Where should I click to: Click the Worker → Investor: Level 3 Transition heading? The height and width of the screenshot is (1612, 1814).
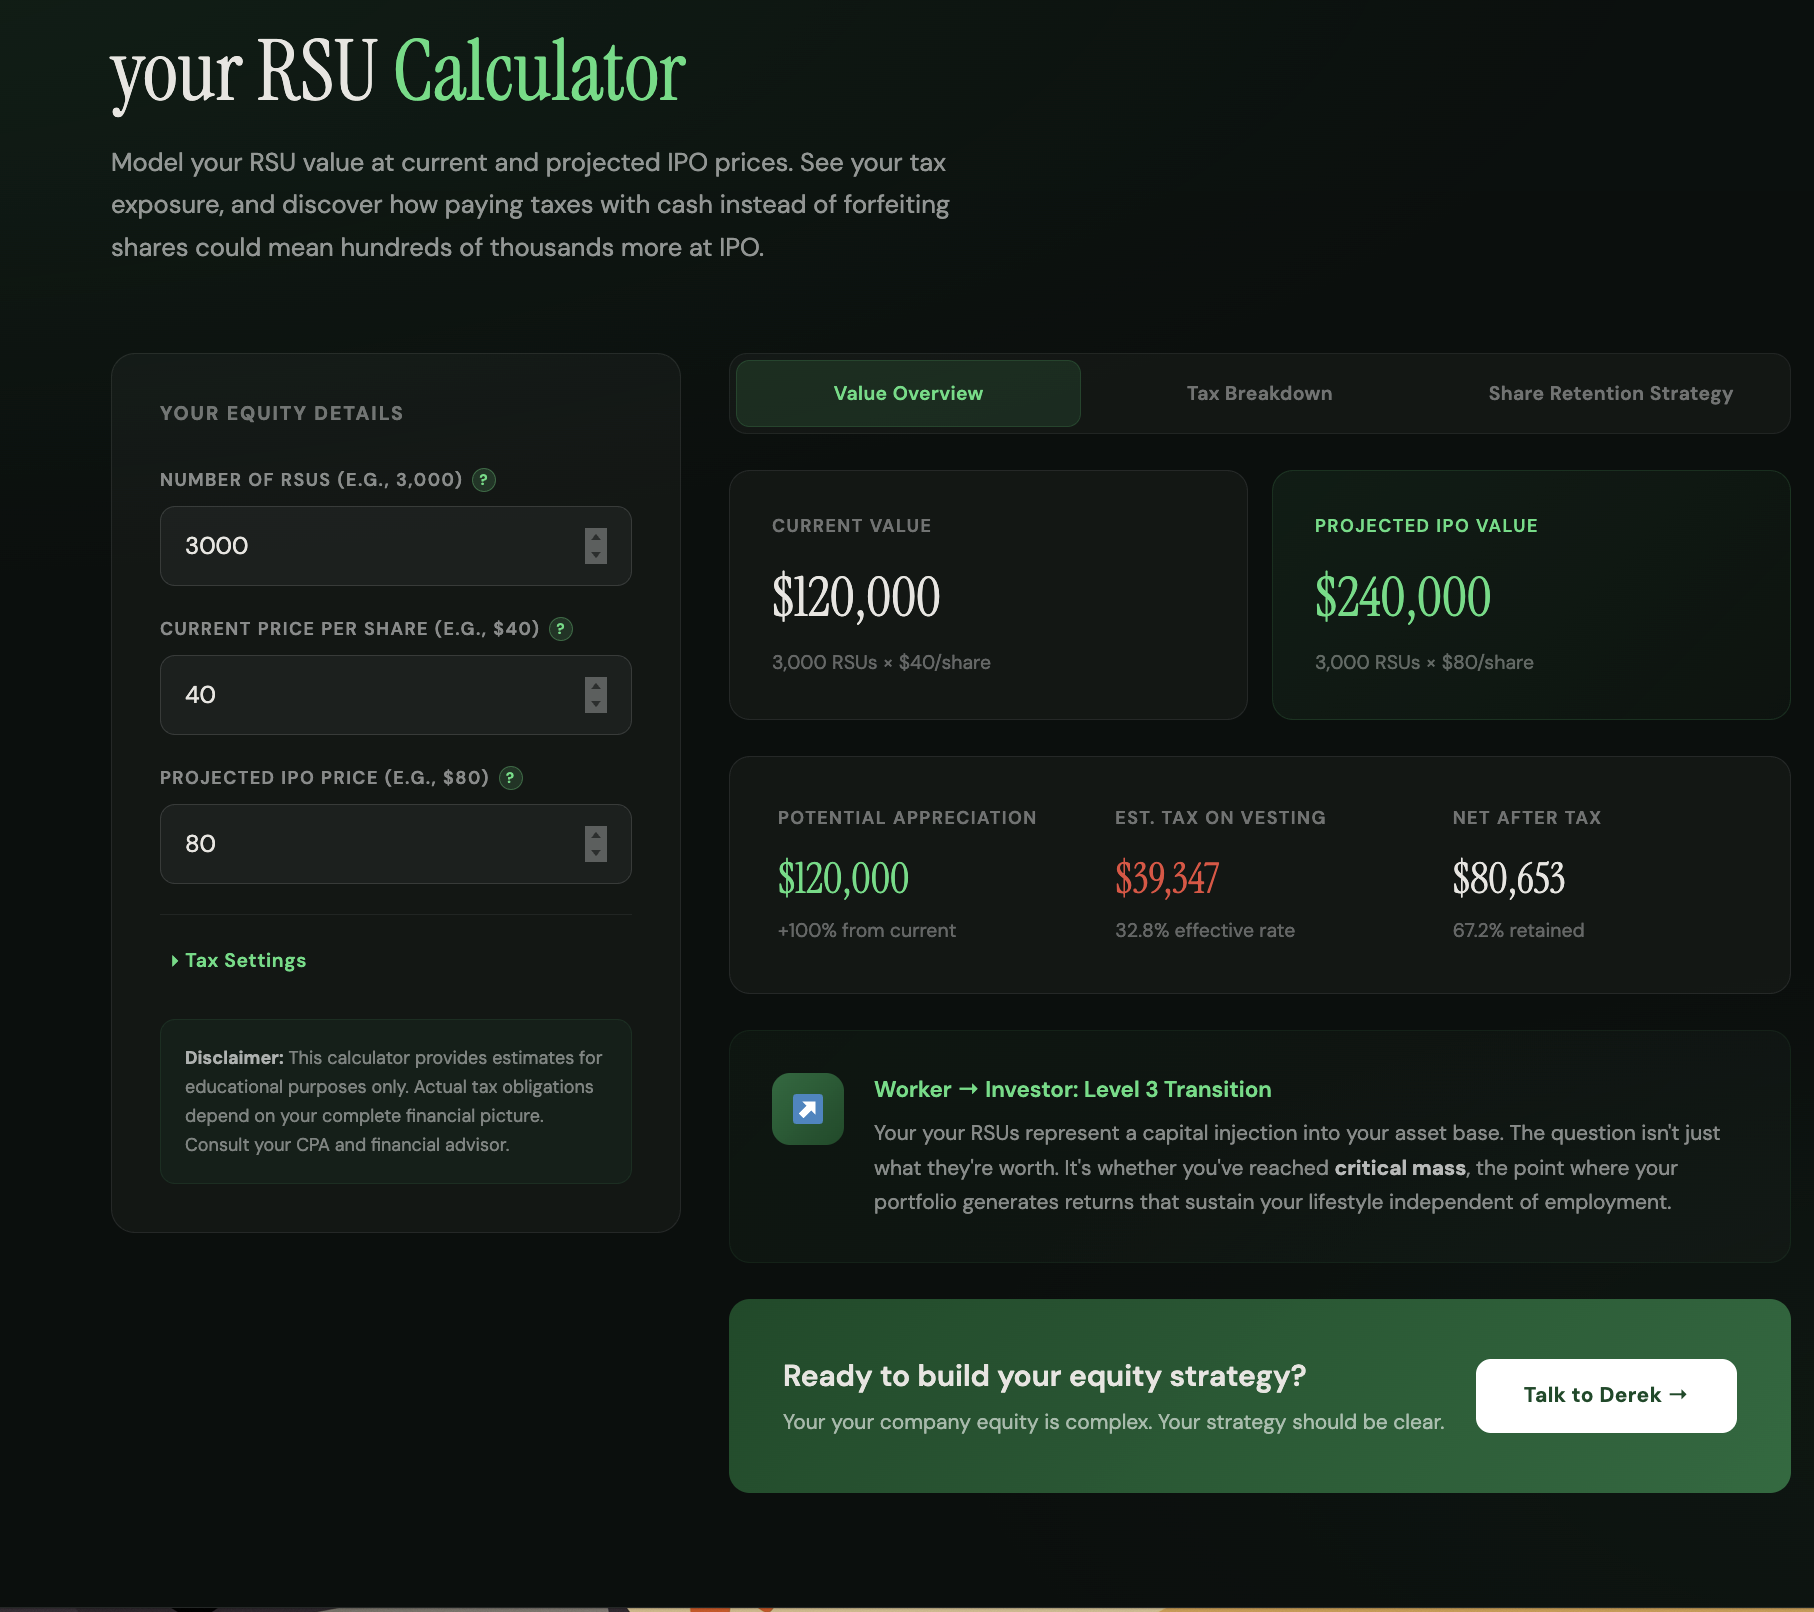[1072, 1090]
